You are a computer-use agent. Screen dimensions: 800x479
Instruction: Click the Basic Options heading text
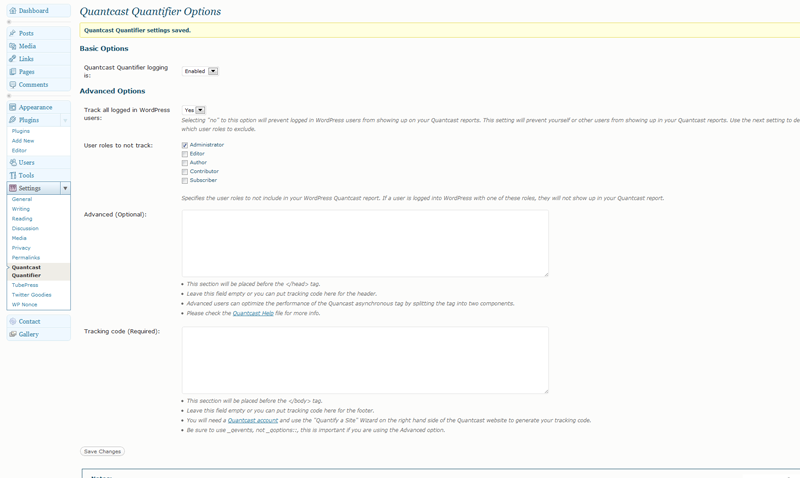click(x=104, y=49)
